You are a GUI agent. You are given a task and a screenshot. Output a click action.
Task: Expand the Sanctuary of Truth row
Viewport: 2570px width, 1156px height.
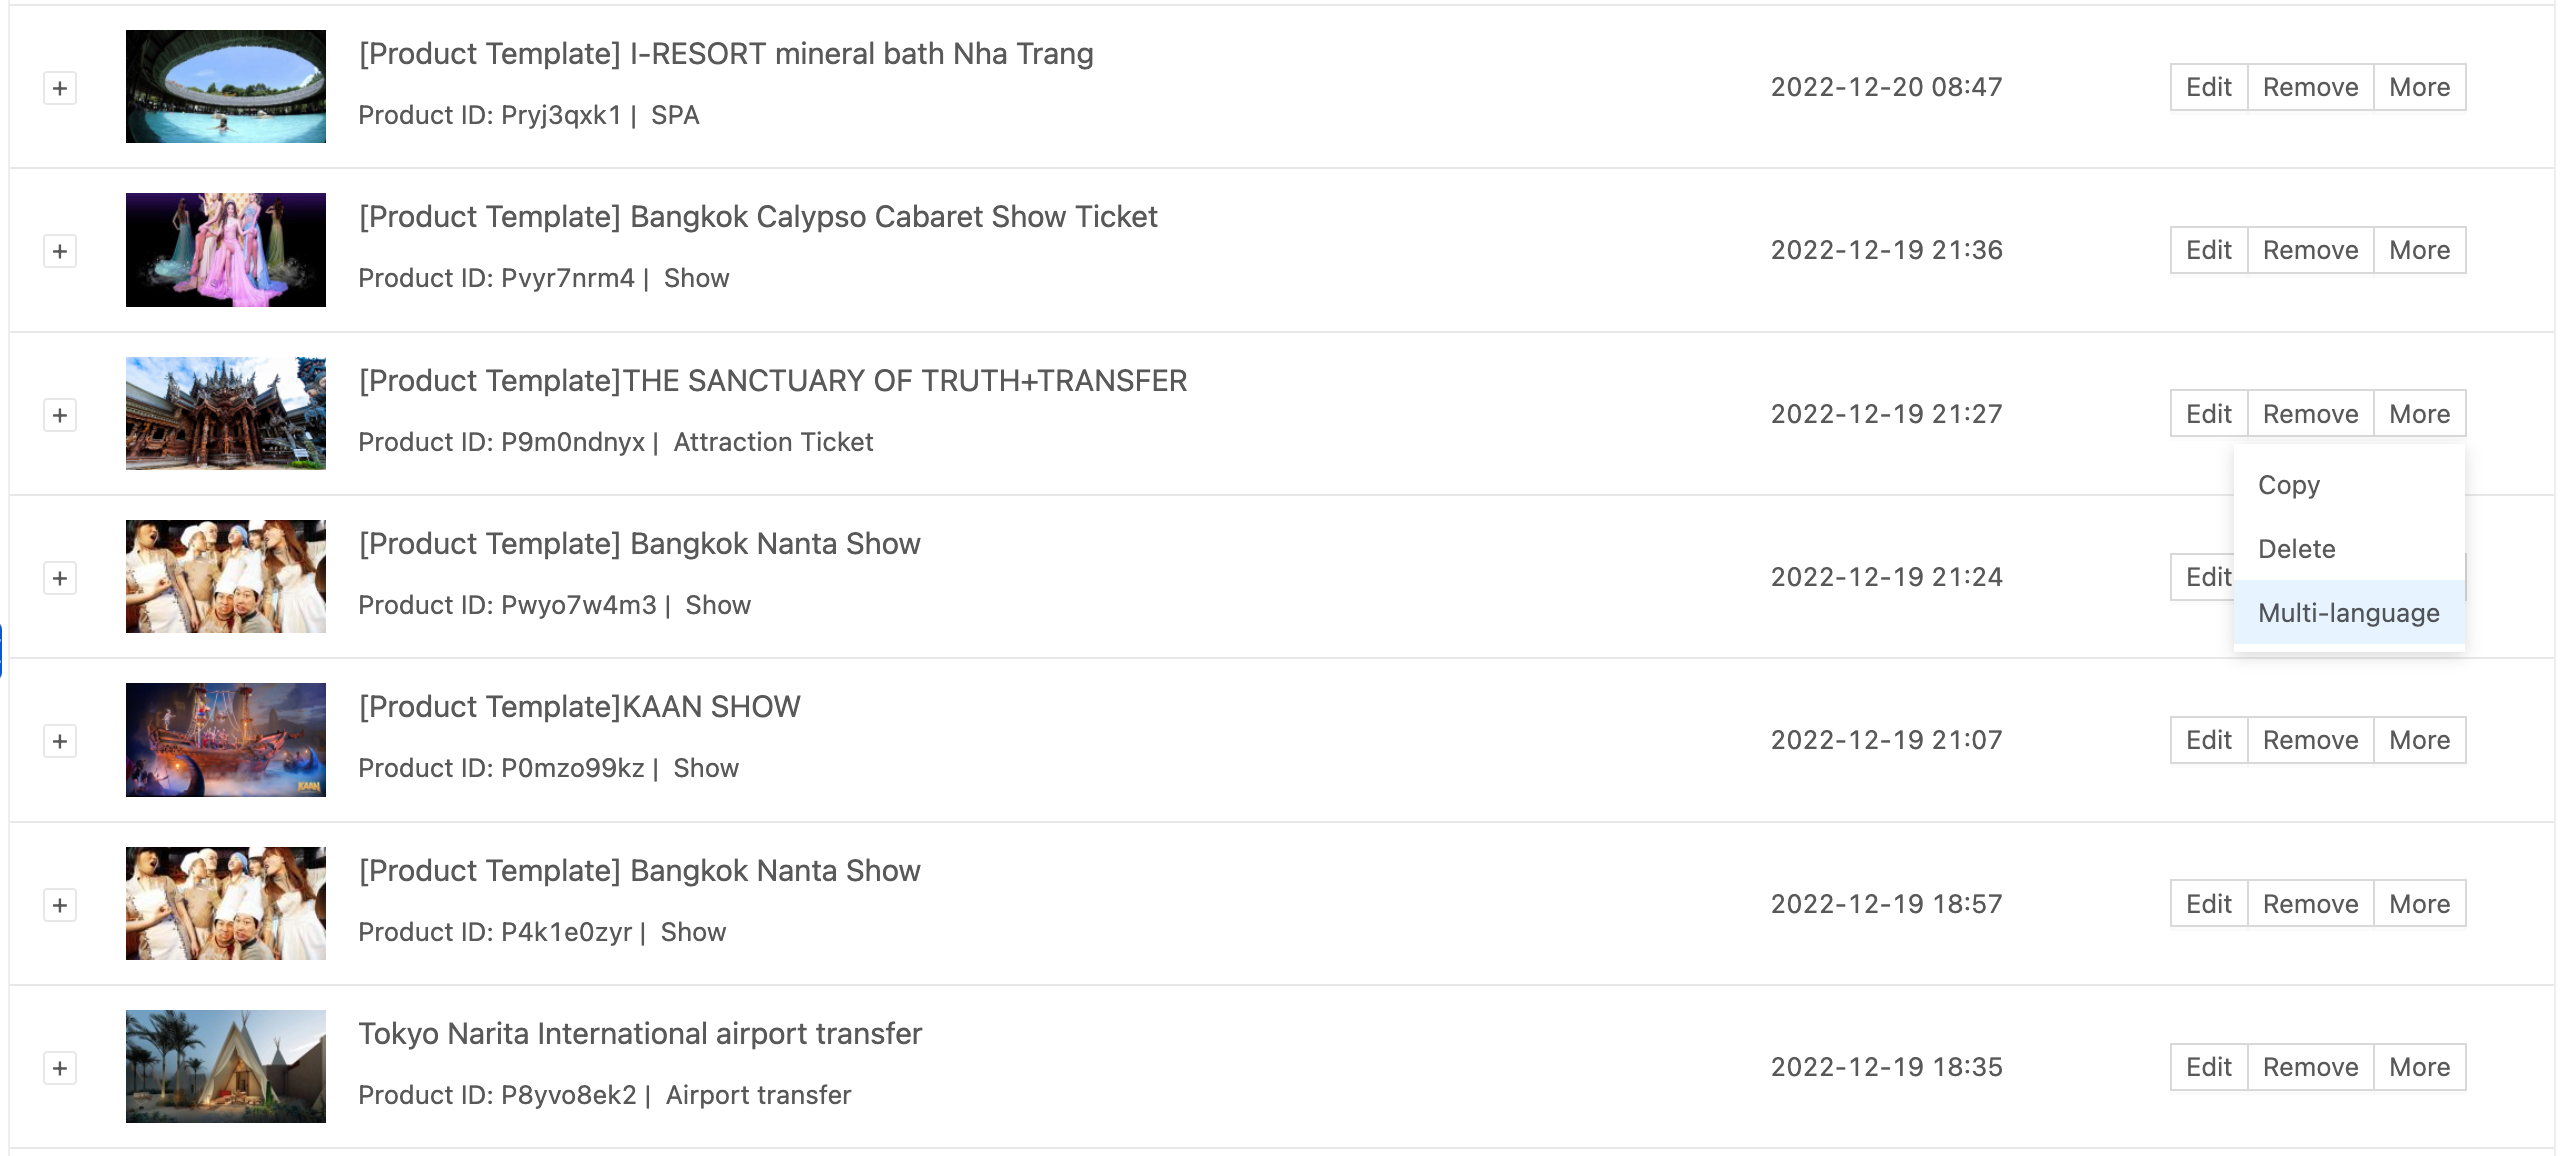tap(60, 415)
